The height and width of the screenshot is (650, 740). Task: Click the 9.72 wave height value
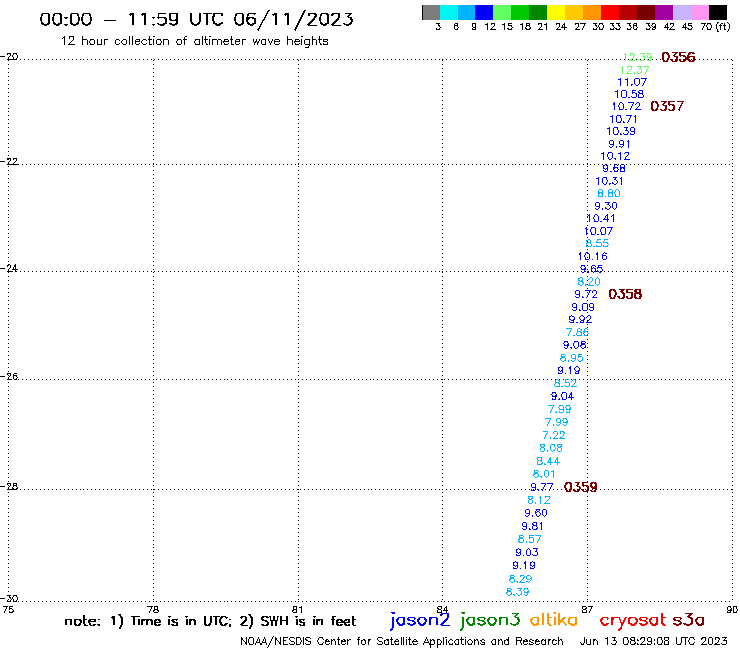[586, 295]
